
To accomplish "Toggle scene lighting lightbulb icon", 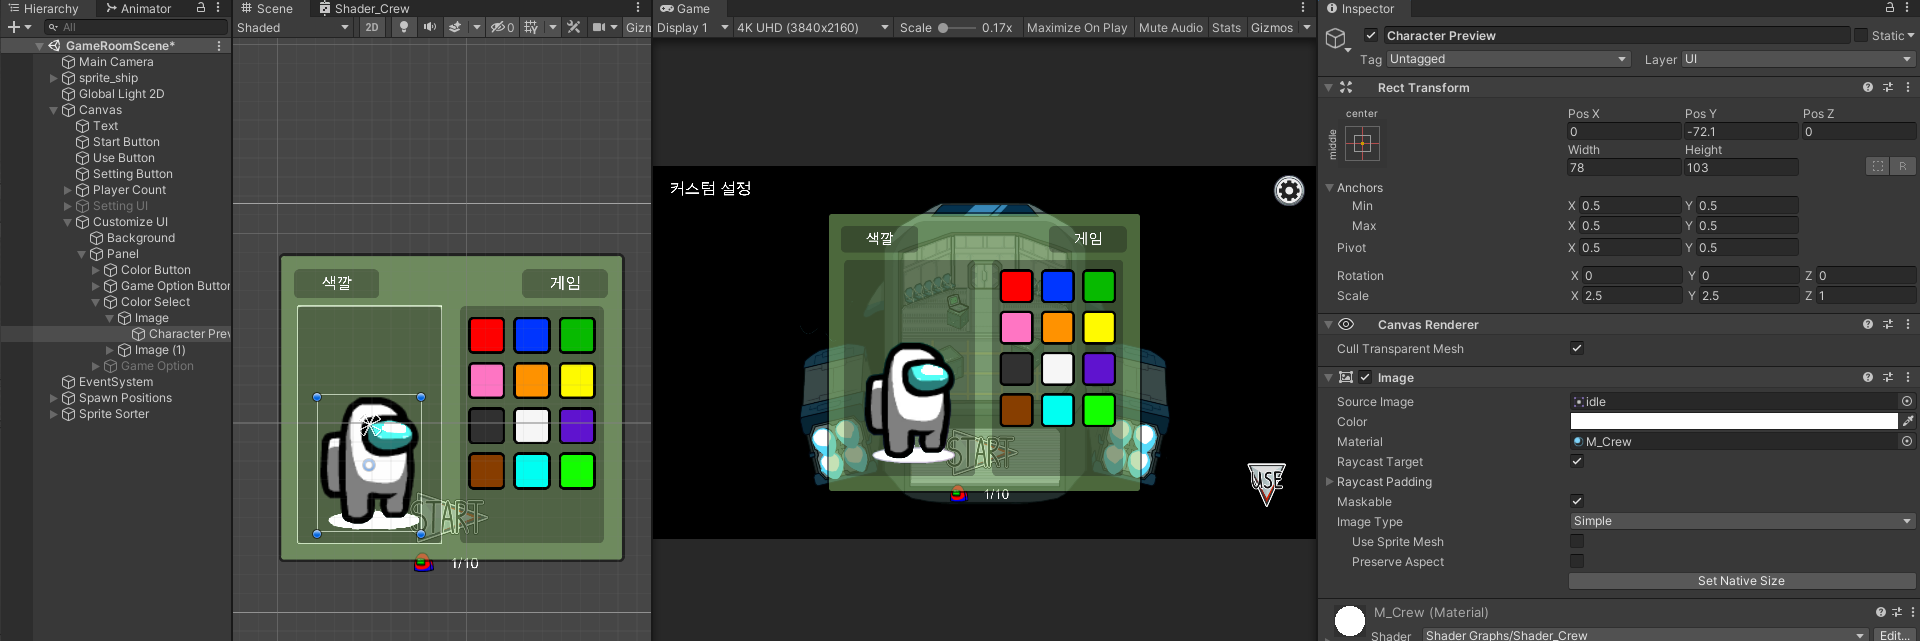I will pyautogui.click(x=403, y=27).
